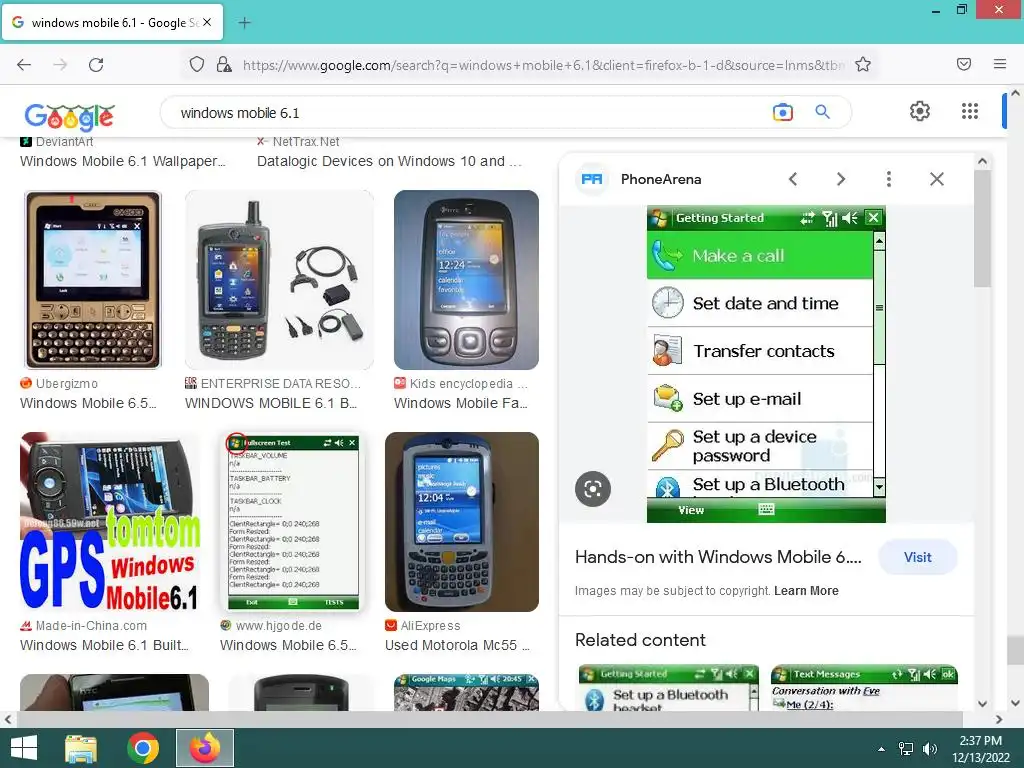
Task: Open the Windows Mobile 6.5 Ubergizmo caption
Action: tap(88, 403)
